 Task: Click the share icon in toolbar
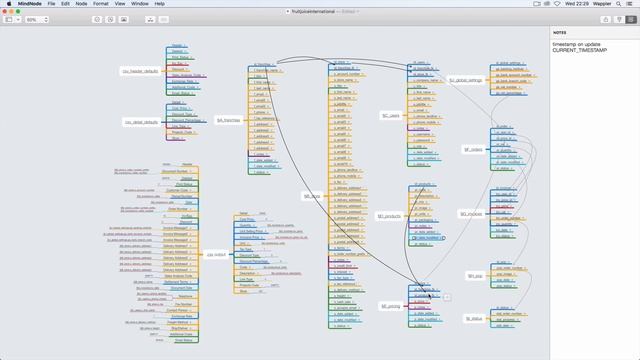606,20
